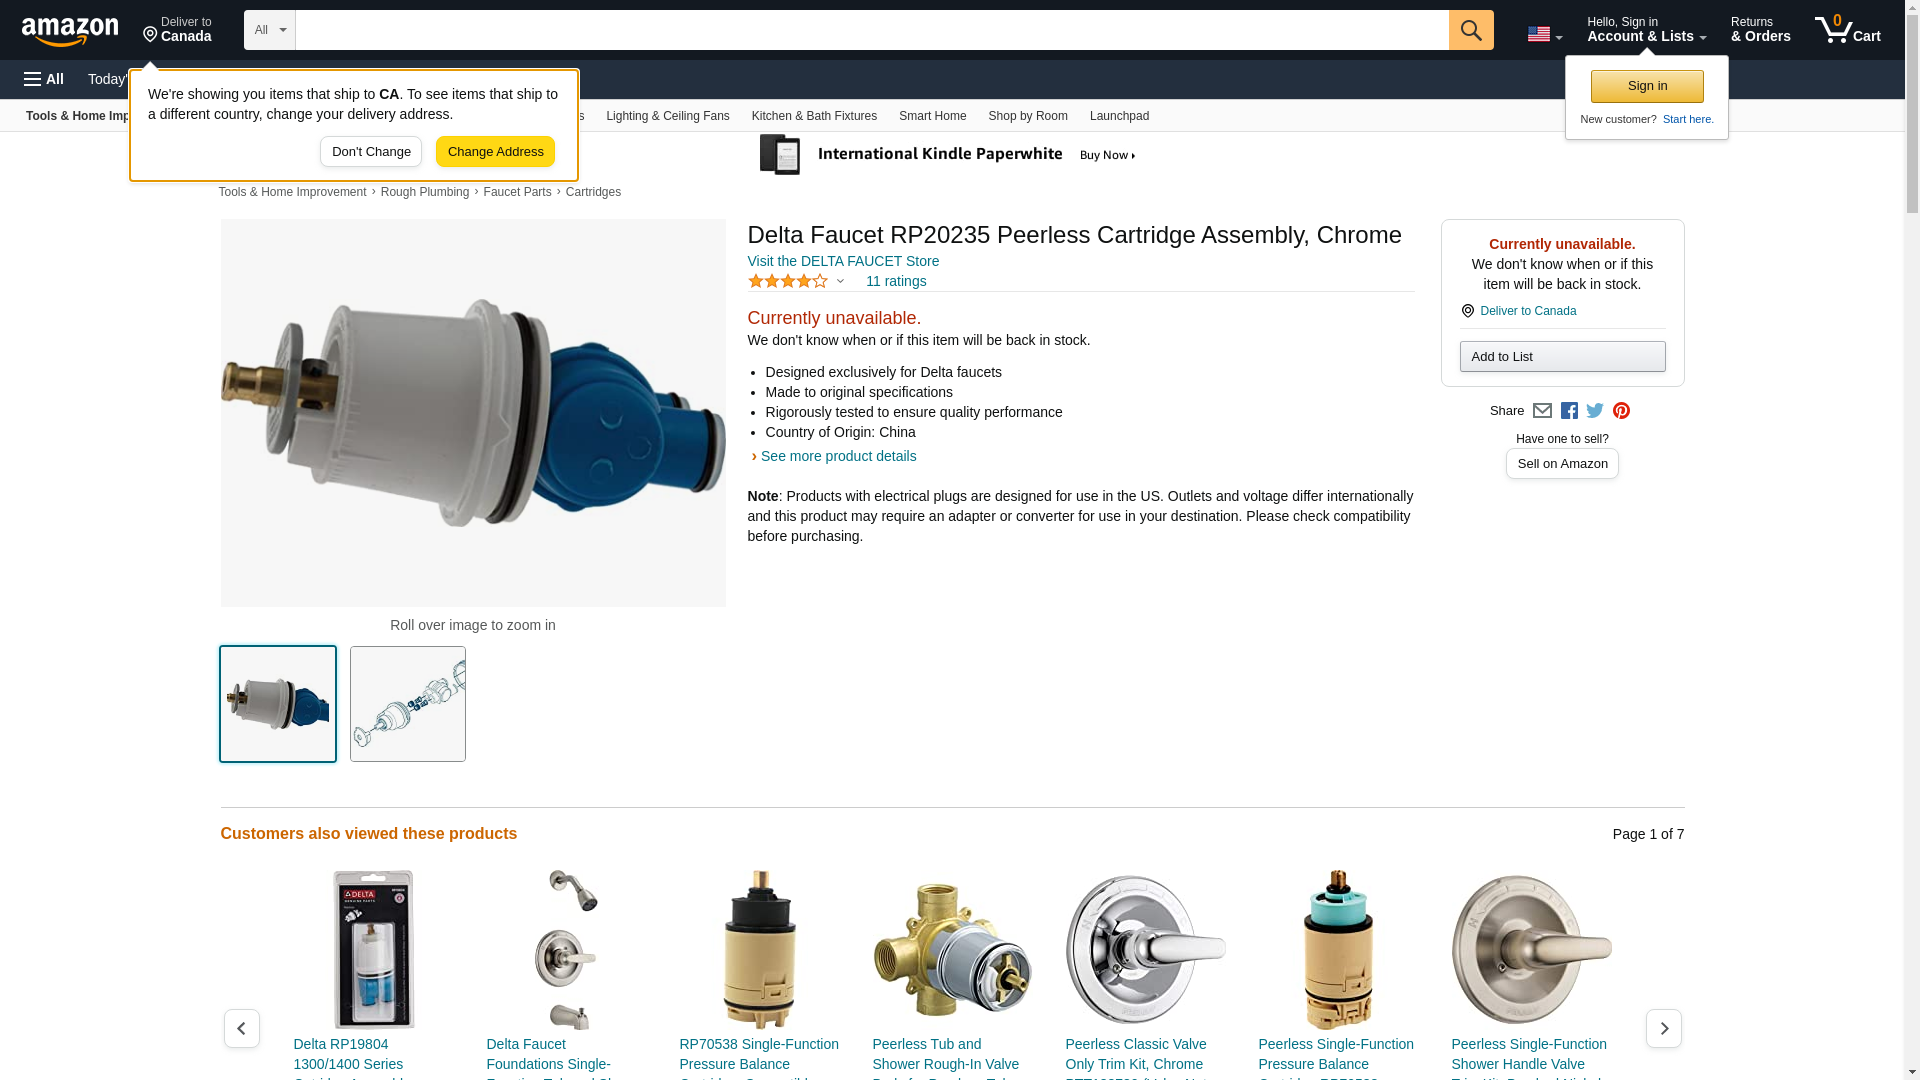Share product on Pinterest

(x=1621, y=411)
